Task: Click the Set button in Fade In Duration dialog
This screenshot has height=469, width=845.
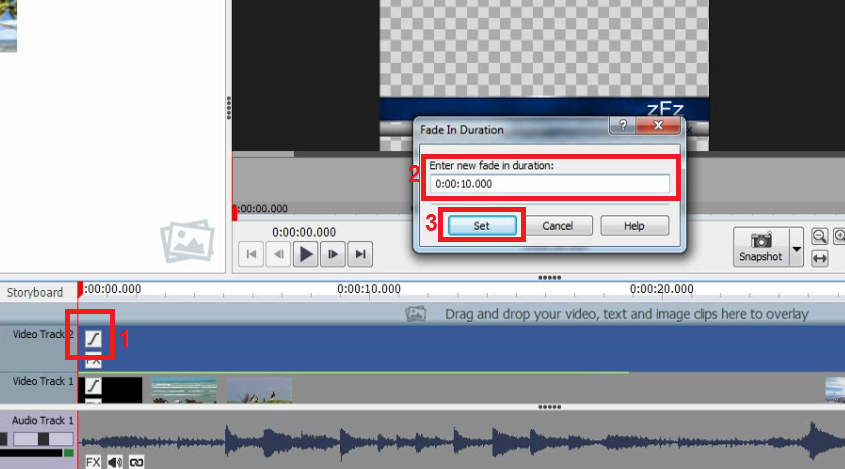Action: [482, 225]
